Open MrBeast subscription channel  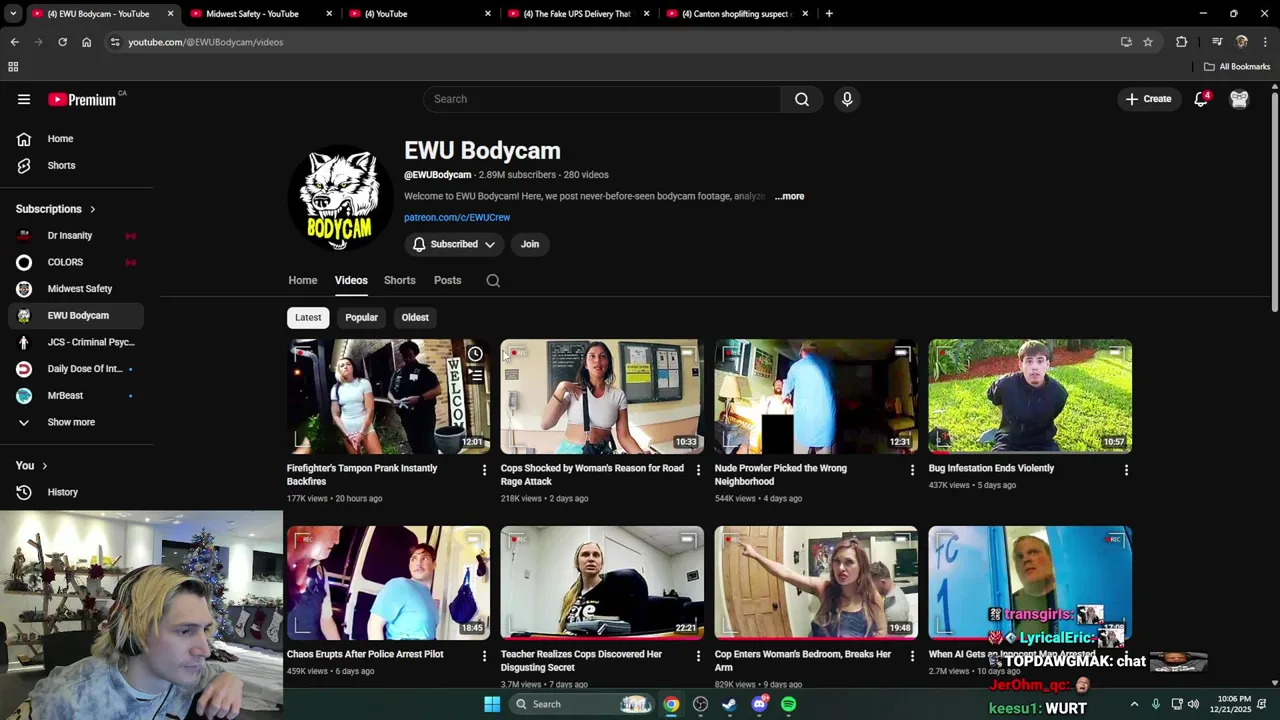(76, 396)
